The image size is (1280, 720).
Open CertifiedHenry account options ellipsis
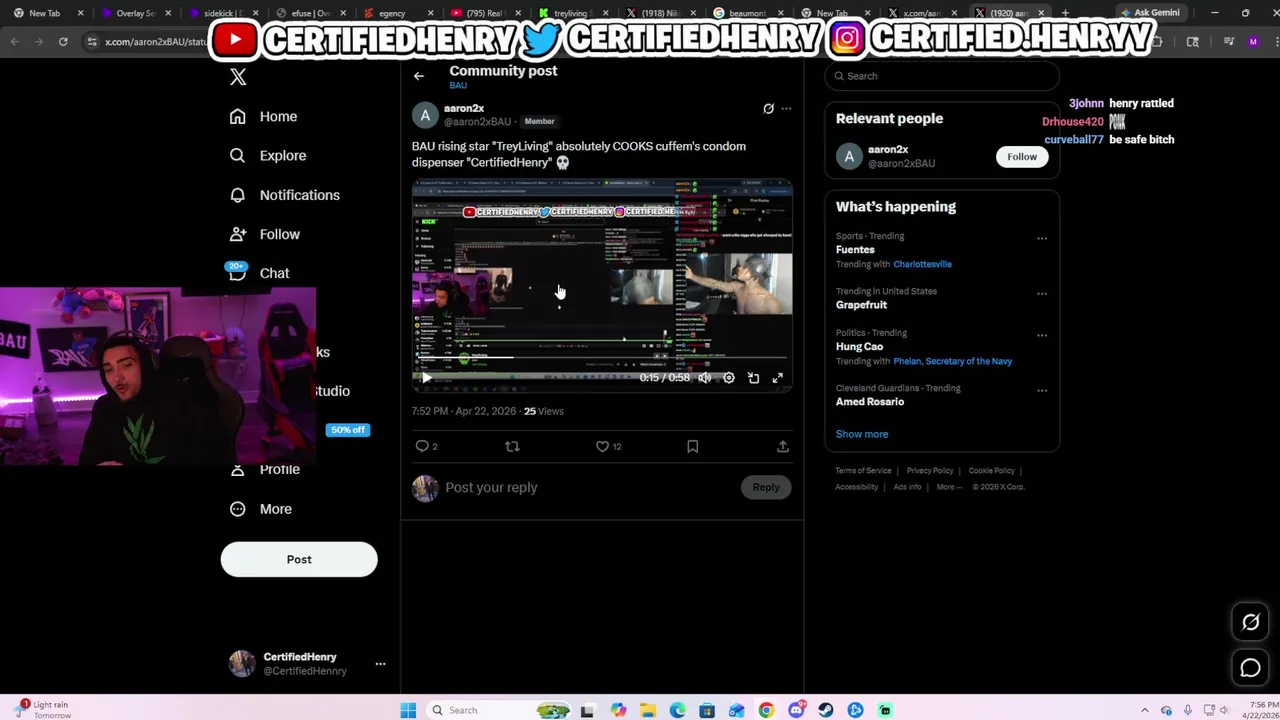click(380, 664)
